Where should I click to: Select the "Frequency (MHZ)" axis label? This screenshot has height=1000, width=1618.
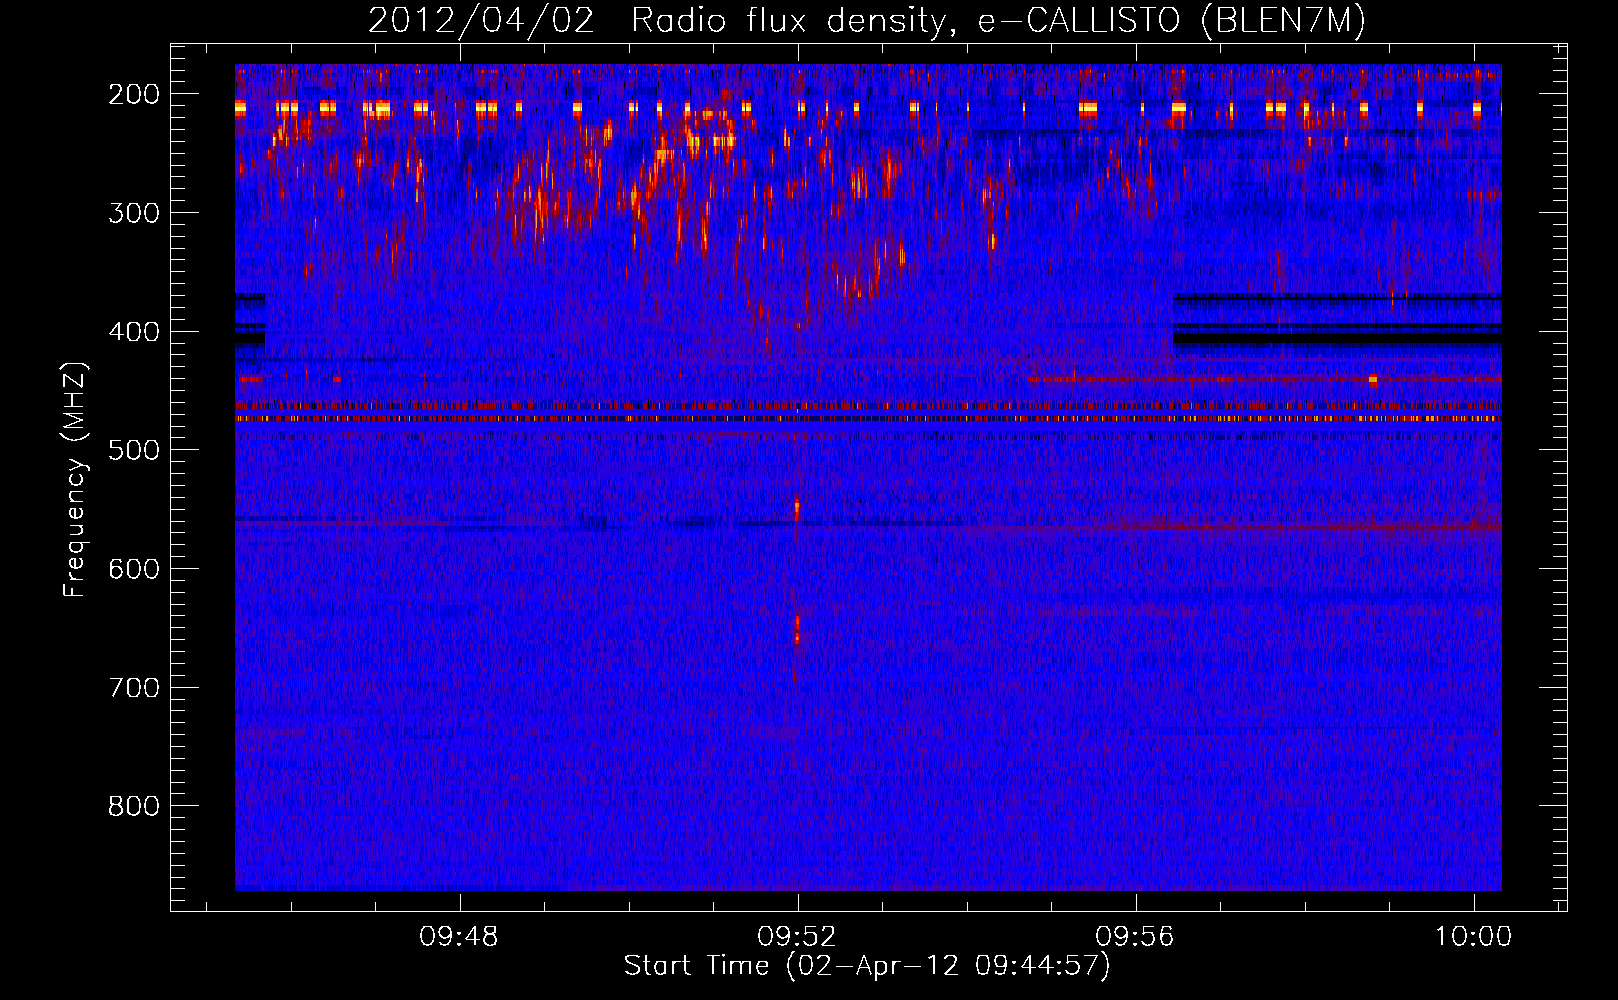(75, 480)
